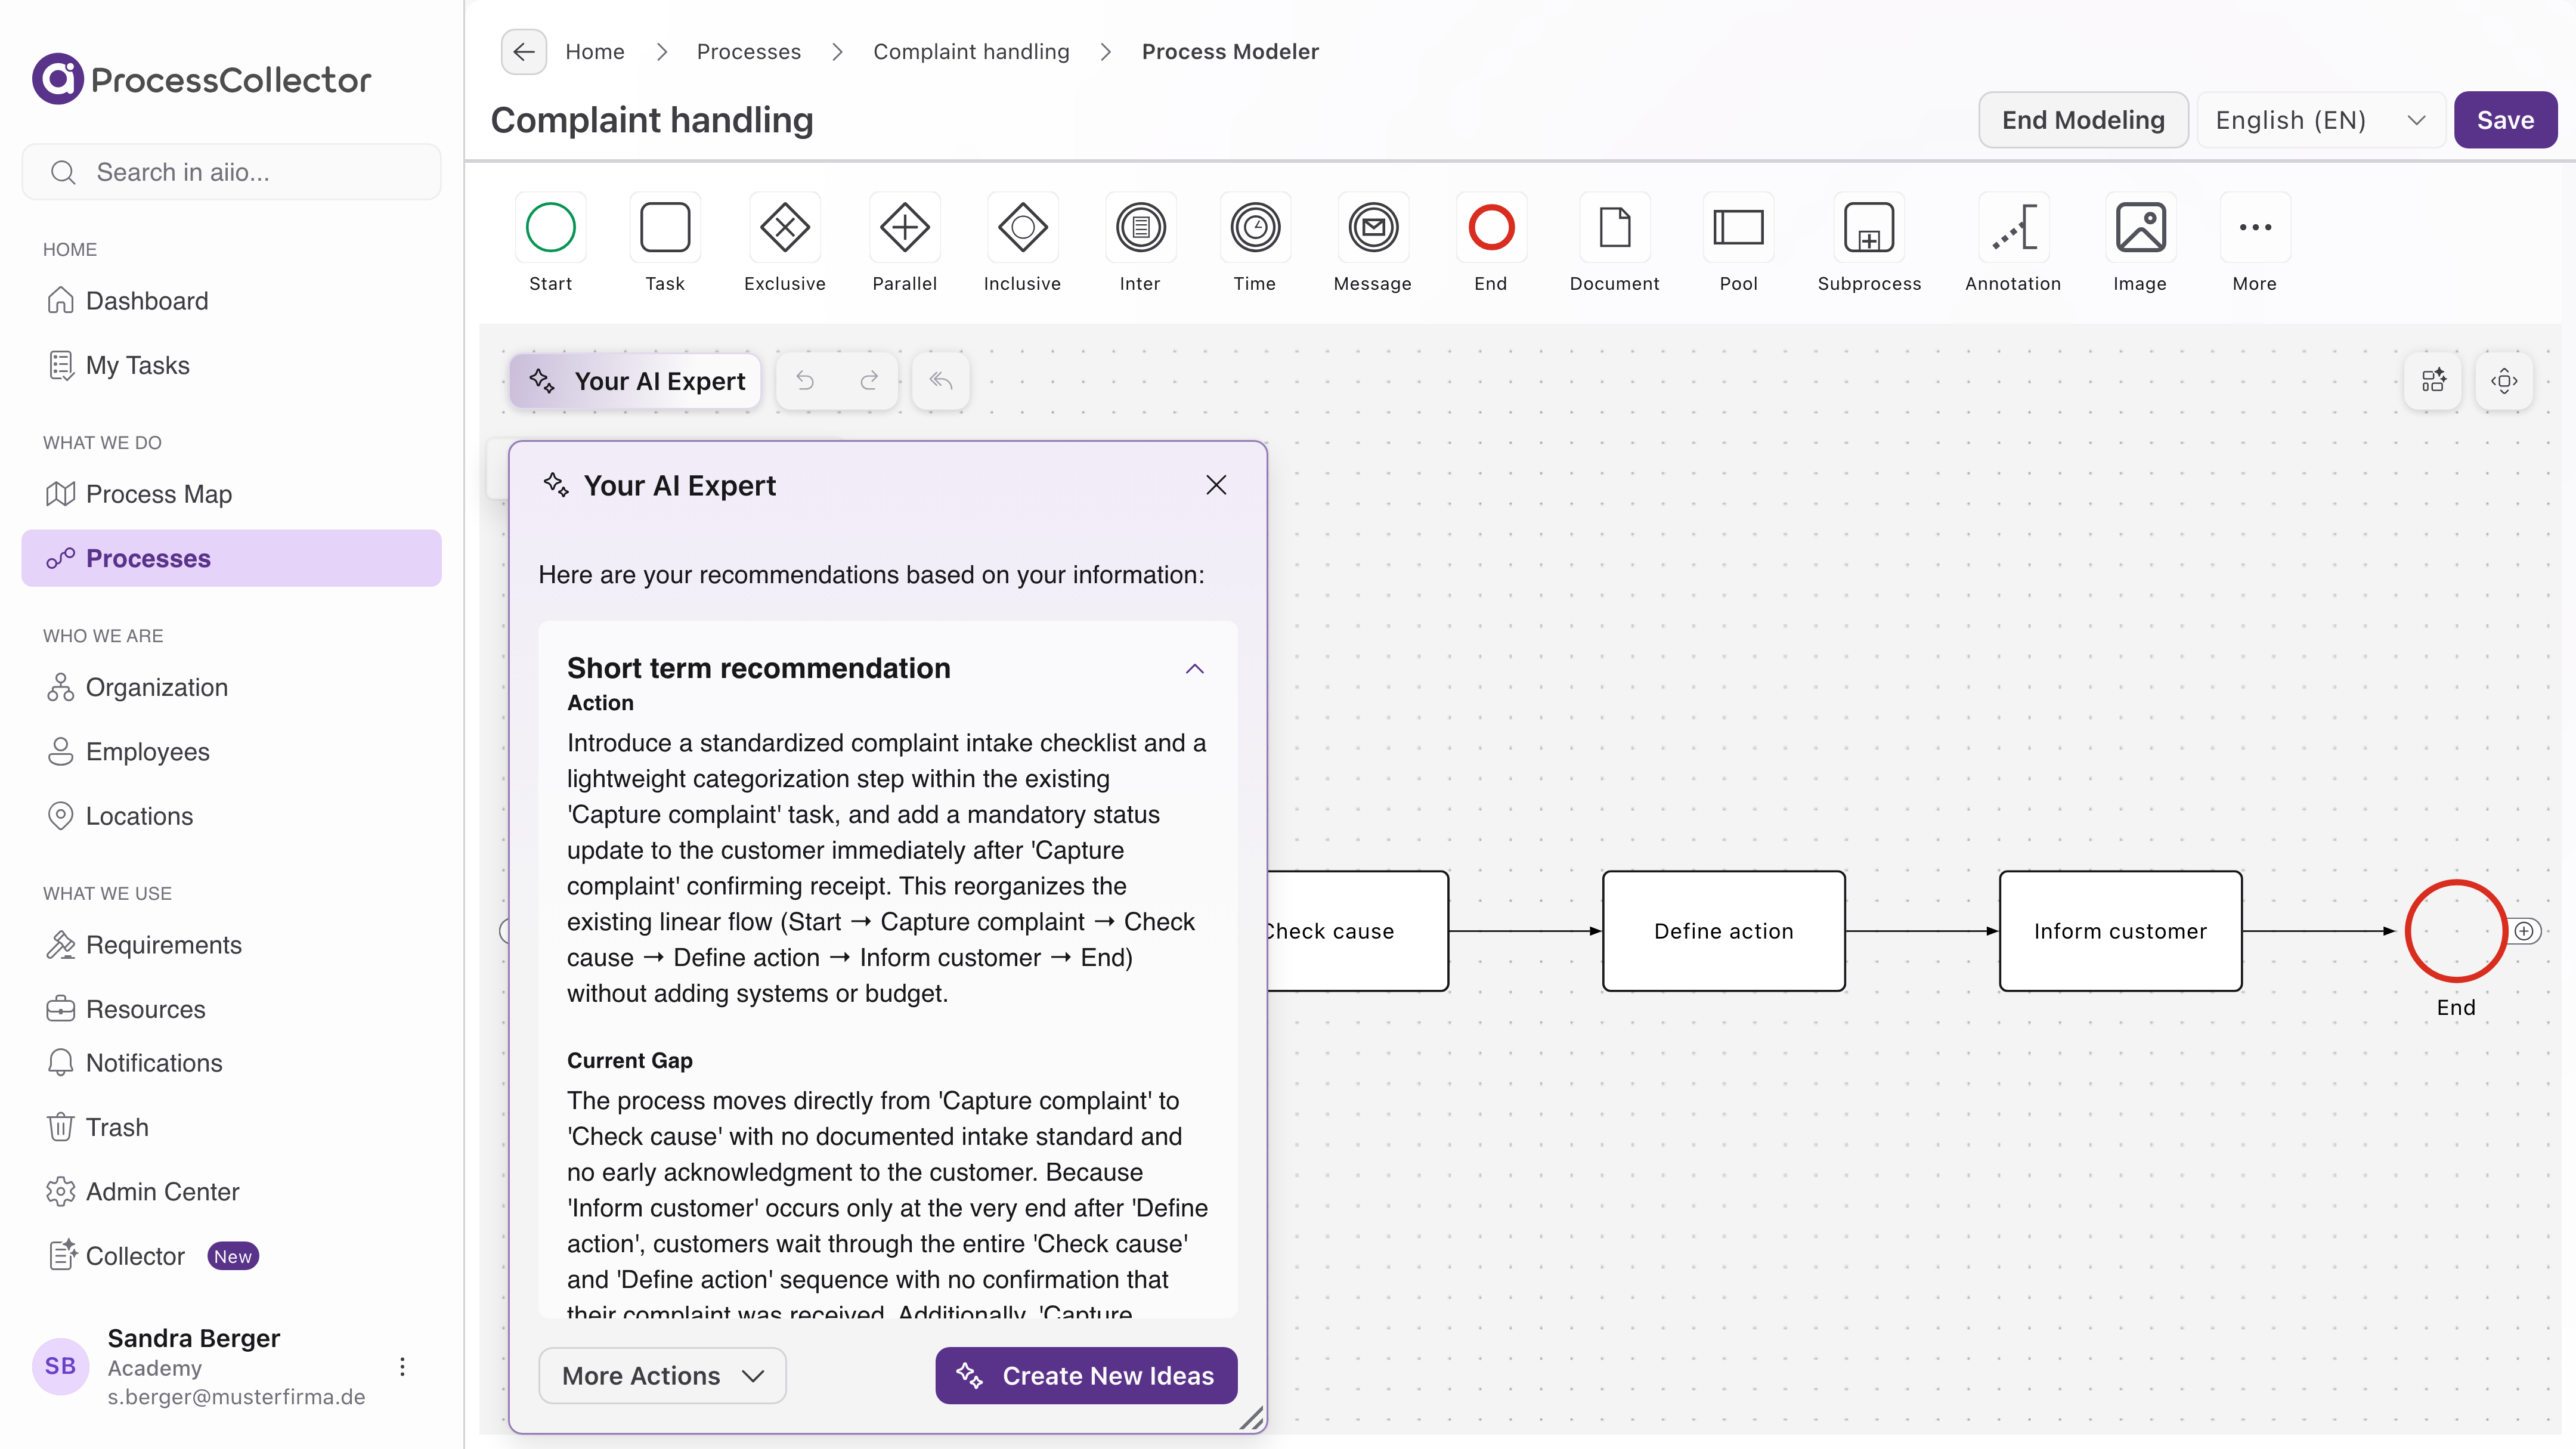
Task: Select the Task shape tool
Action: coord(665,228)
